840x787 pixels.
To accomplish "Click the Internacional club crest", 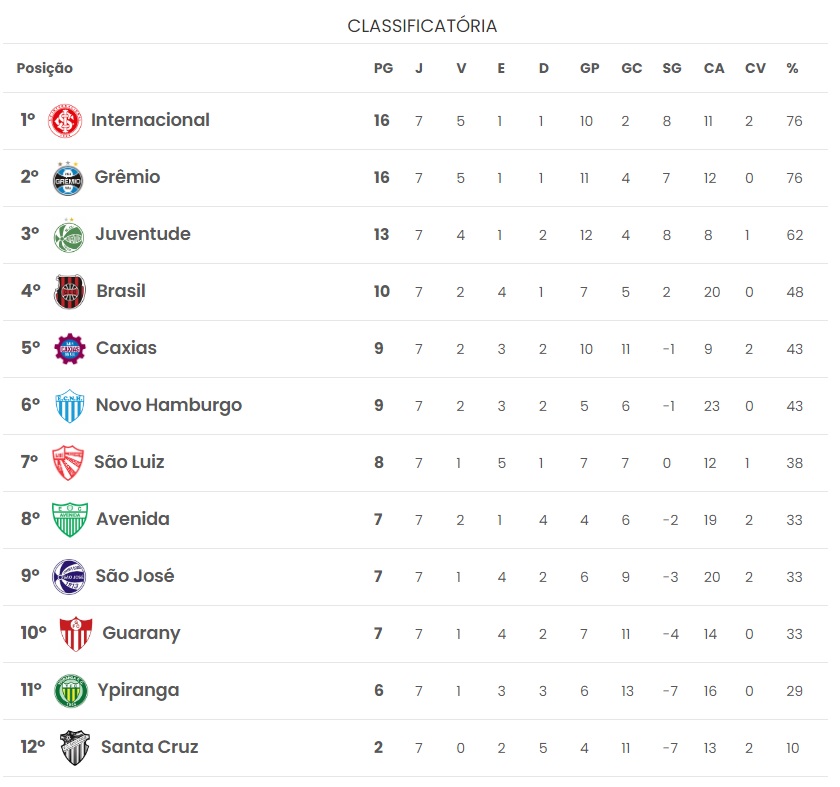I will coord(65,121).
